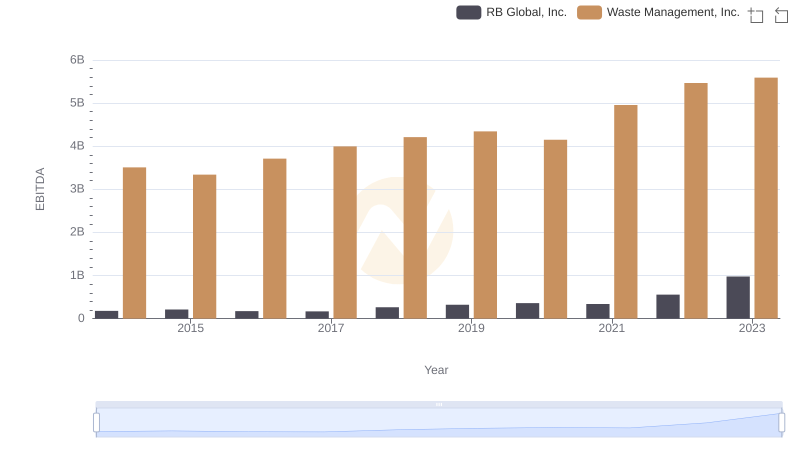Screen dimensions: 800x461
Task: Grab the right handle of zoom slider
Action: 781,423
